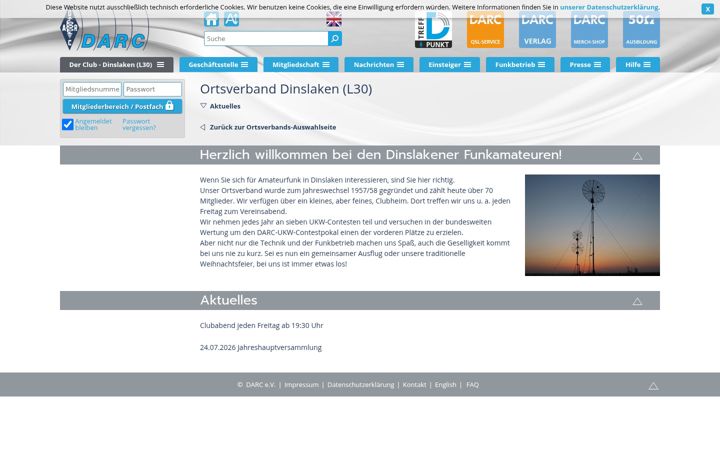Open the FAQ footer link

coord(472,385)
